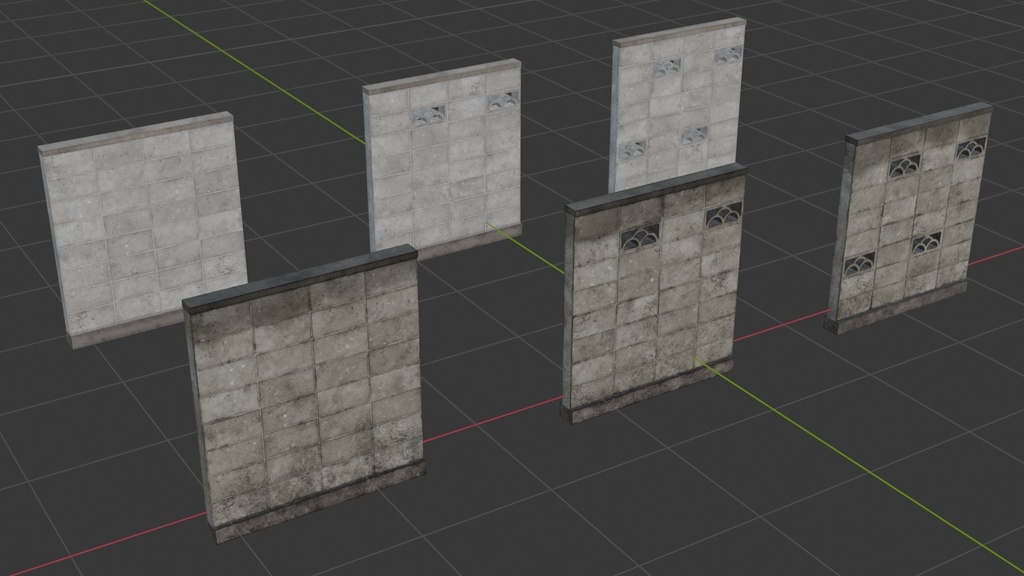This screenshot has width=1024, height=576.
Task: Select the dark weathered wall with two vents
Action: click(x=654, y=293)
